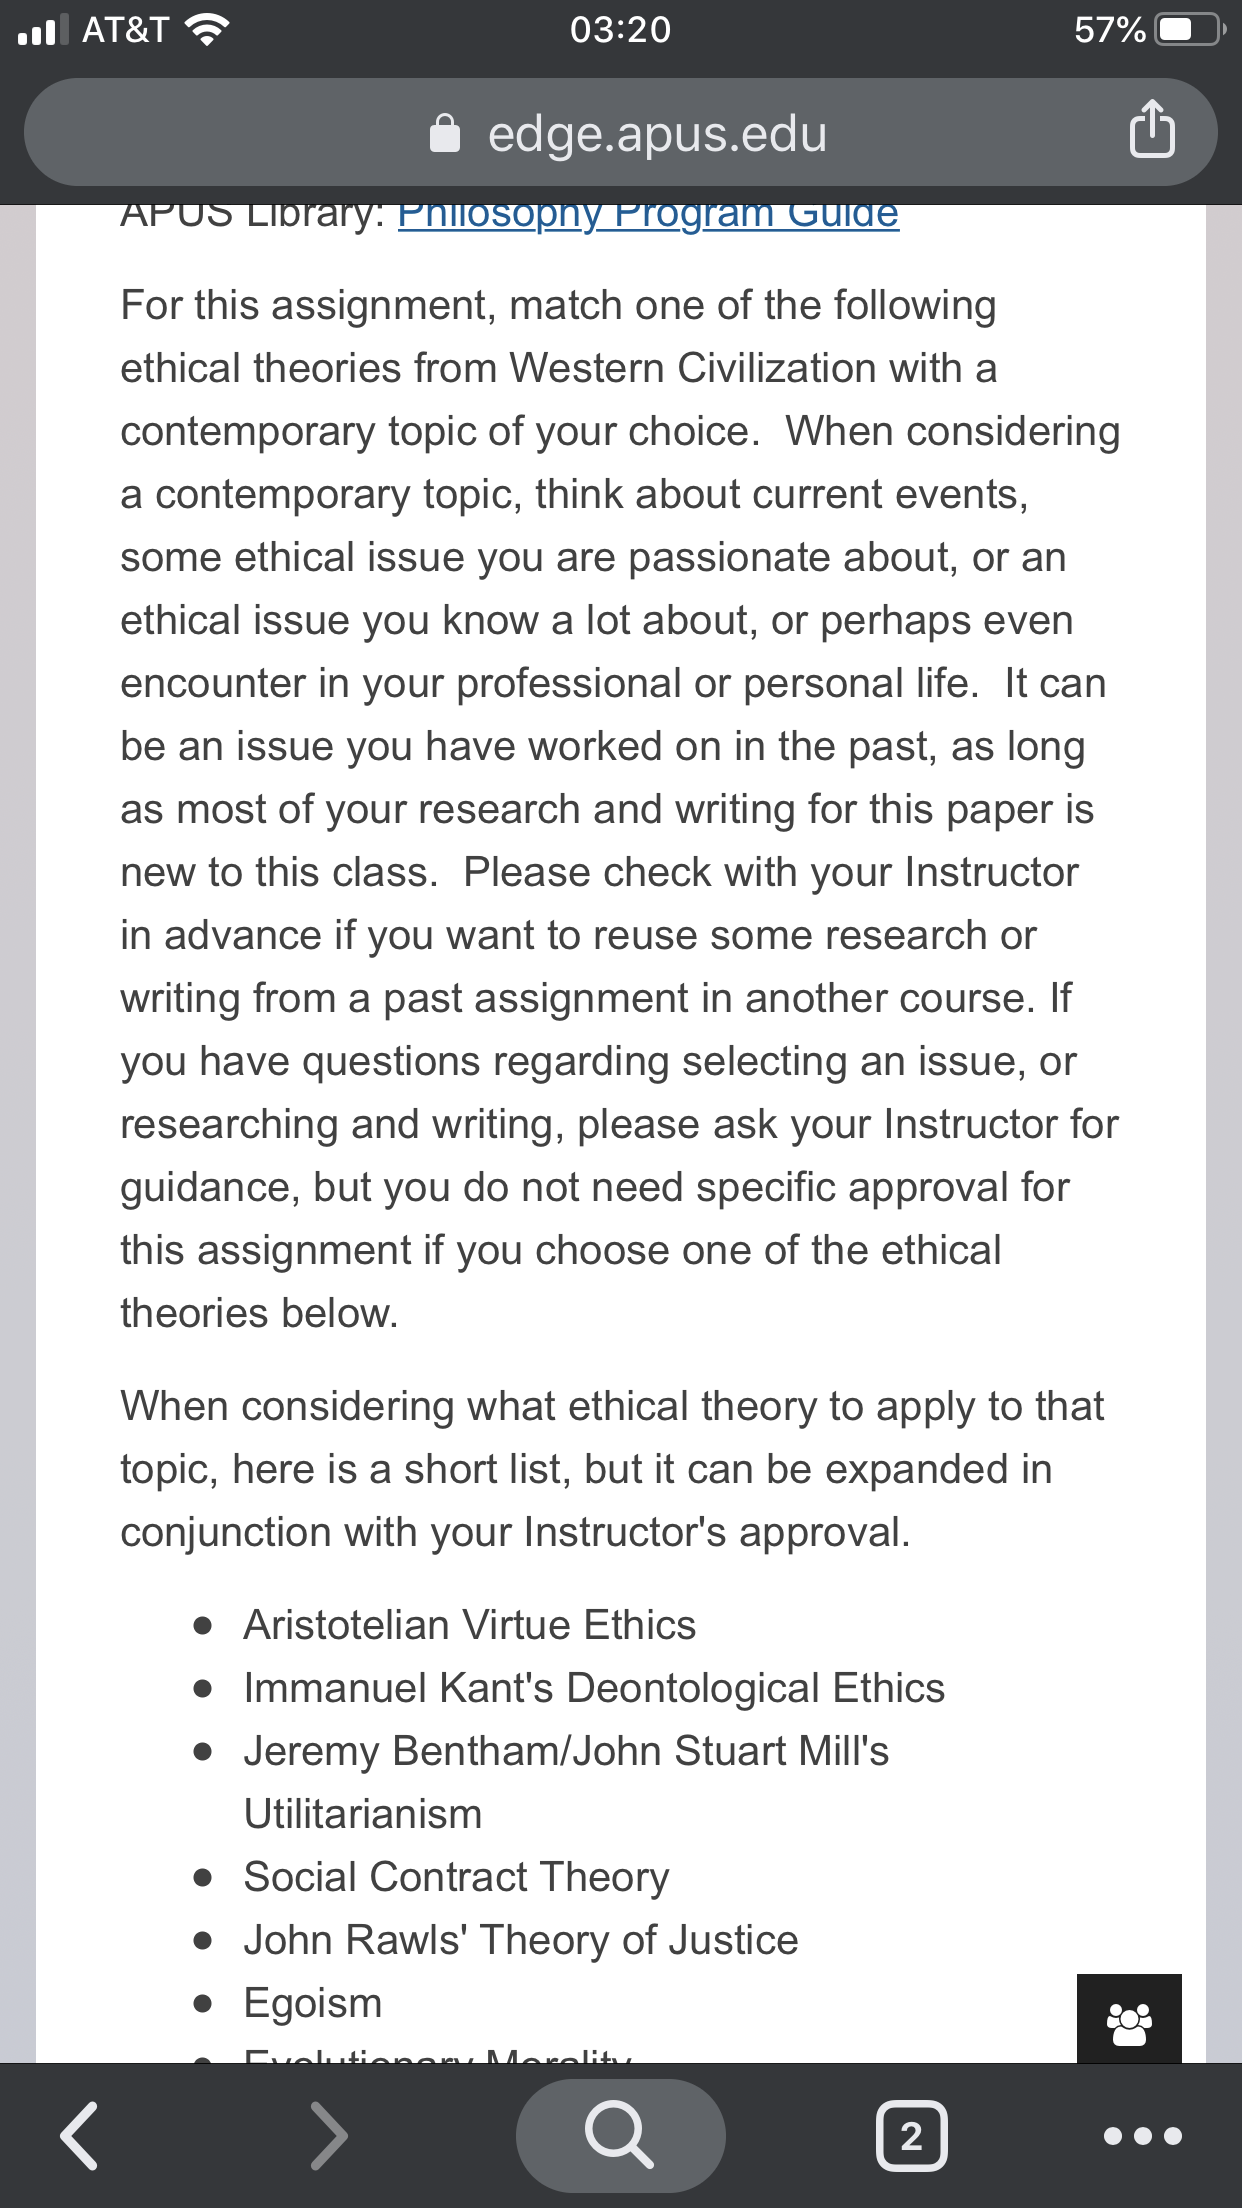The width and height of the screenshot is (1242, 2208).
Task: Tap the Wi-Fi status icon
Action: tap(207, 30)
